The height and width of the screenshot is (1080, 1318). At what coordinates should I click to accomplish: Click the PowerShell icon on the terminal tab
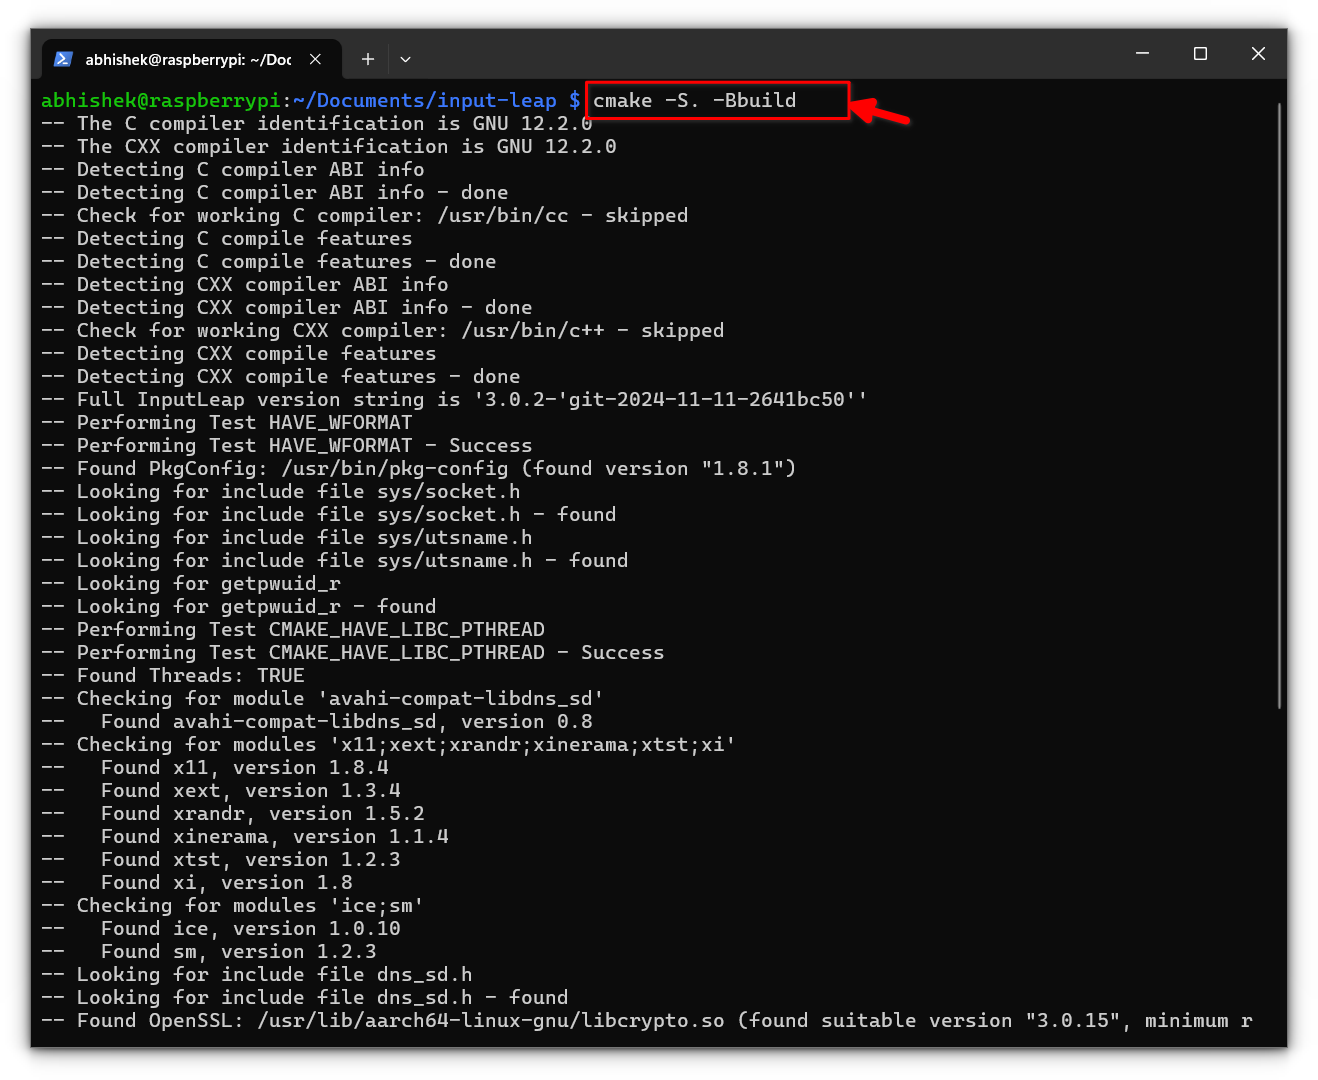[63, 59]
